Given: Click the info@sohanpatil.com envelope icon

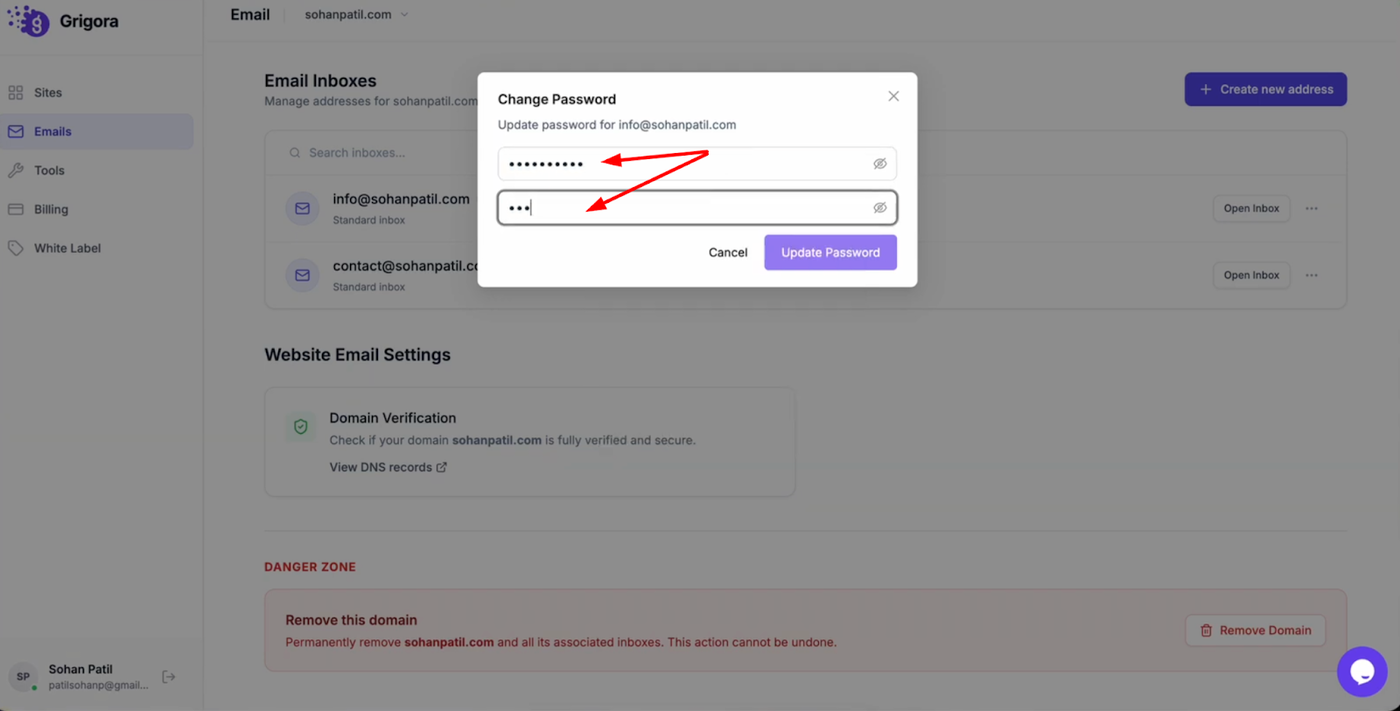Looking at the screenshot, I should pyautogui.click(x=302, y=208).
